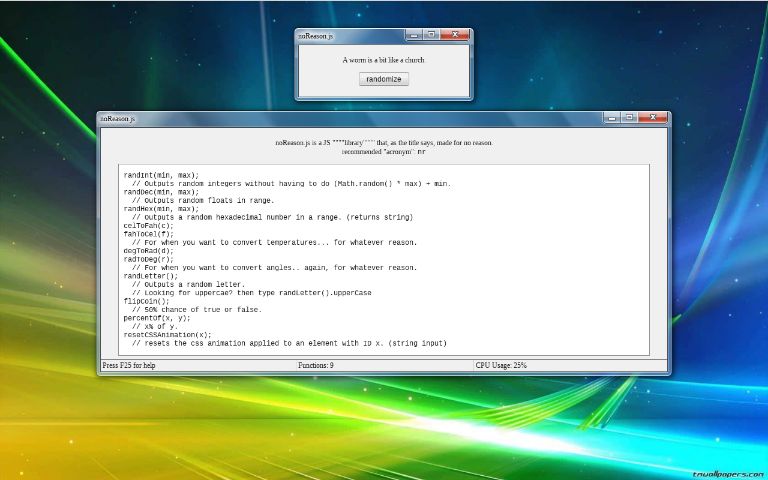Click the randHex(min, max) function line
Viewport: 768px width, 480px height.
click(x=161, y=209)
